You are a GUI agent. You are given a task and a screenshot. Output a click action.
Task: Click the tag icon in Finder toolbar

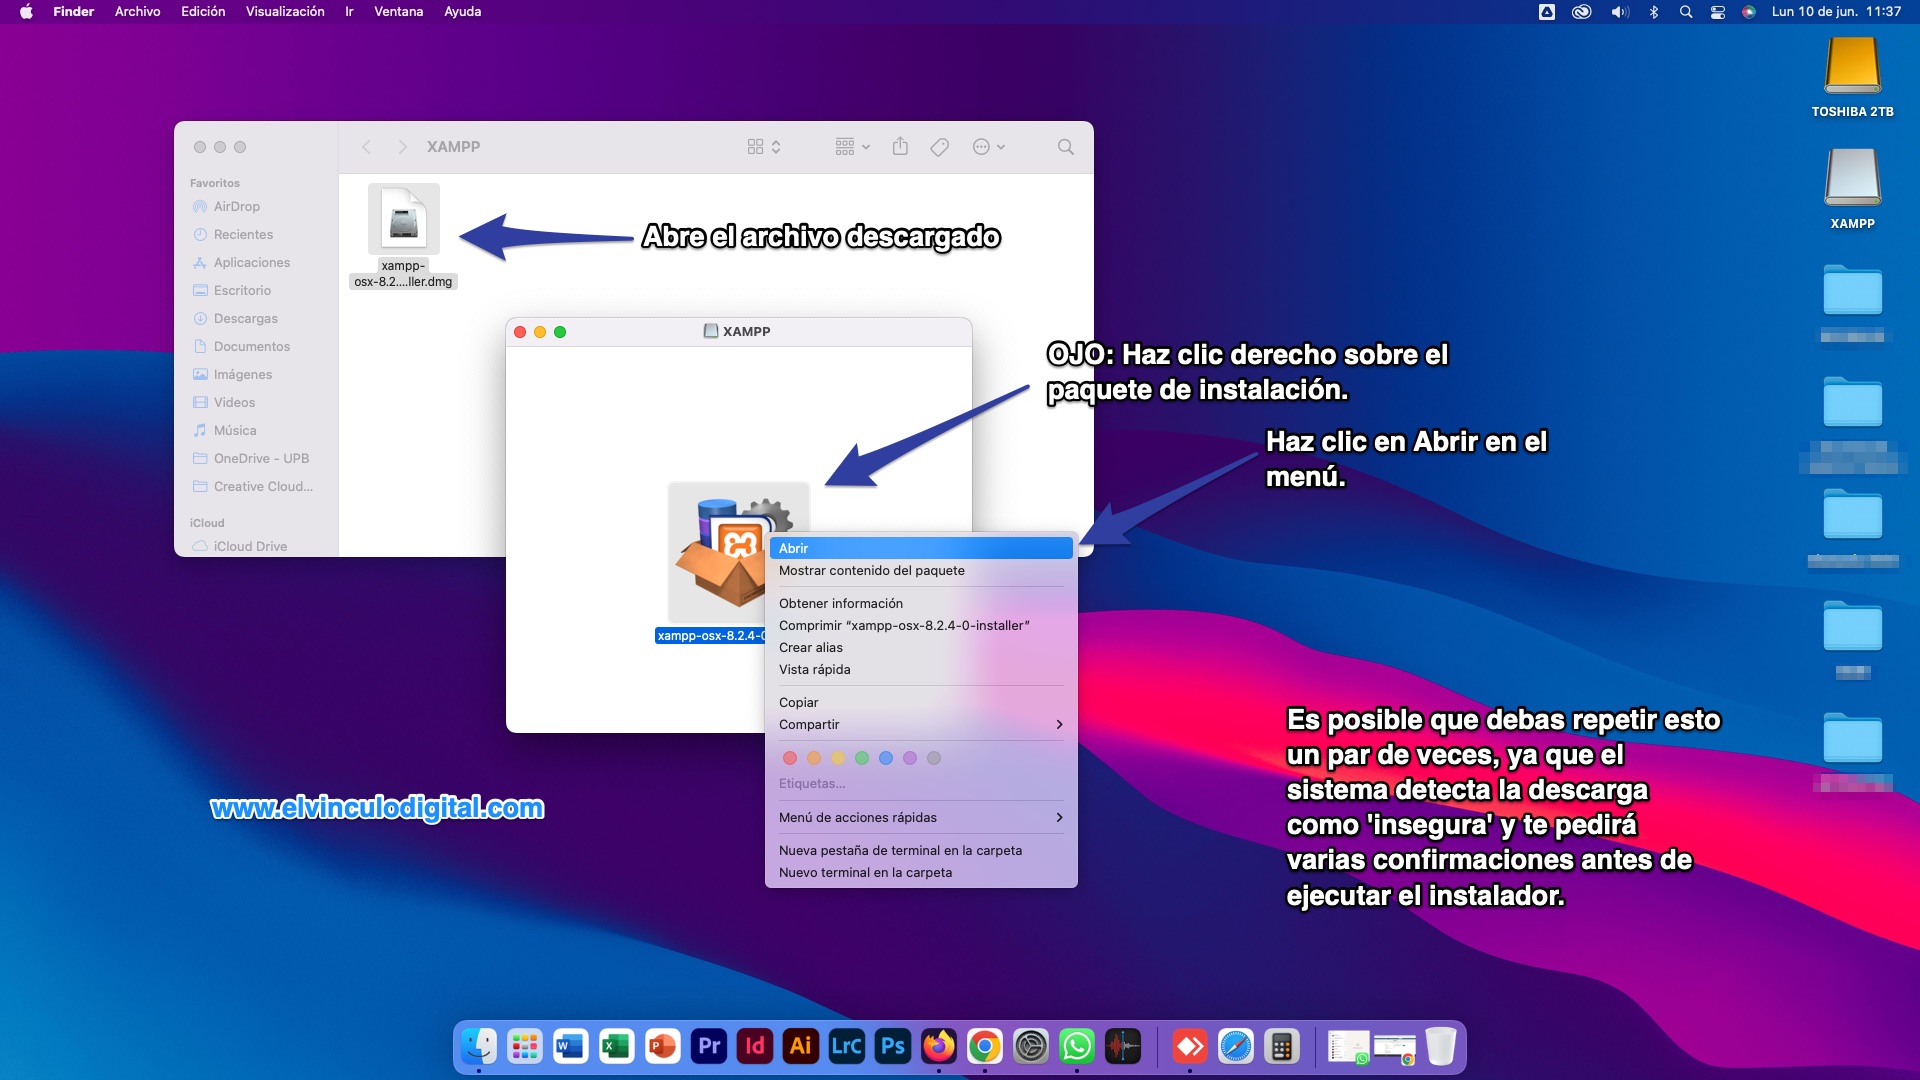939,147
